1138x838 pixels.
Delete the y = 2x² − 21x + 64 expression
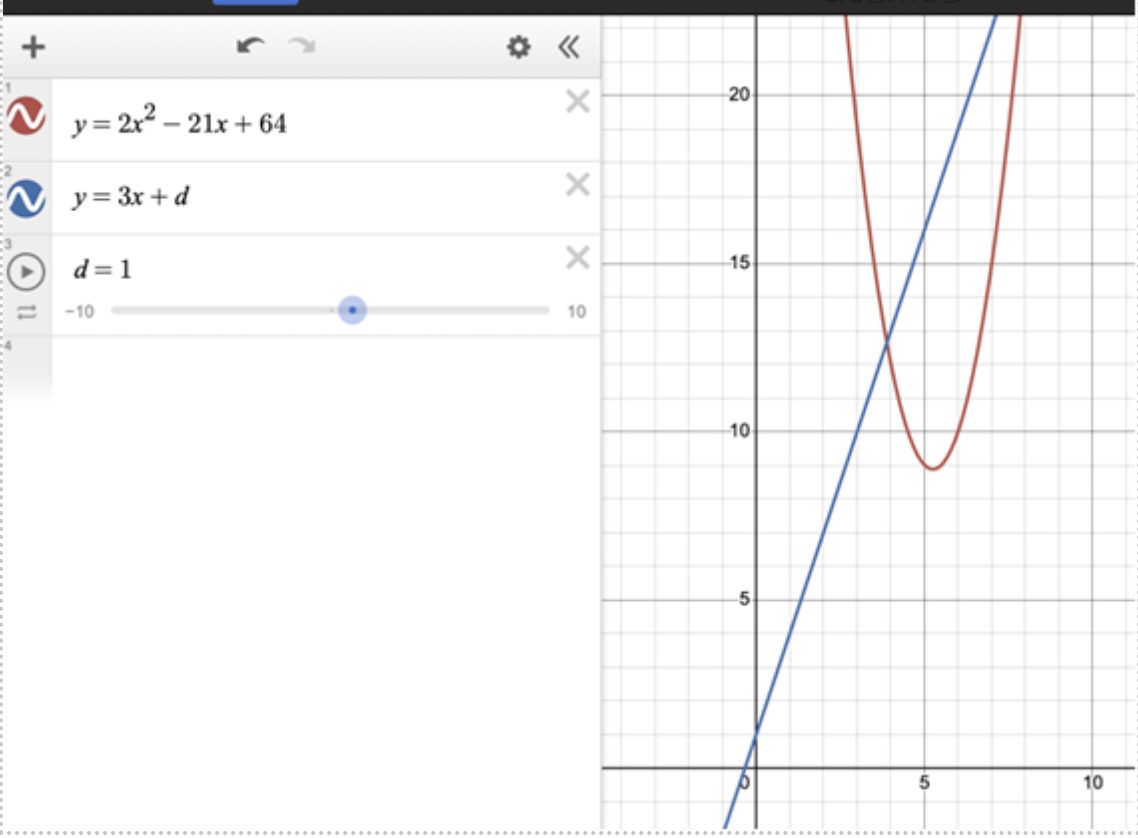pos(578,101)
